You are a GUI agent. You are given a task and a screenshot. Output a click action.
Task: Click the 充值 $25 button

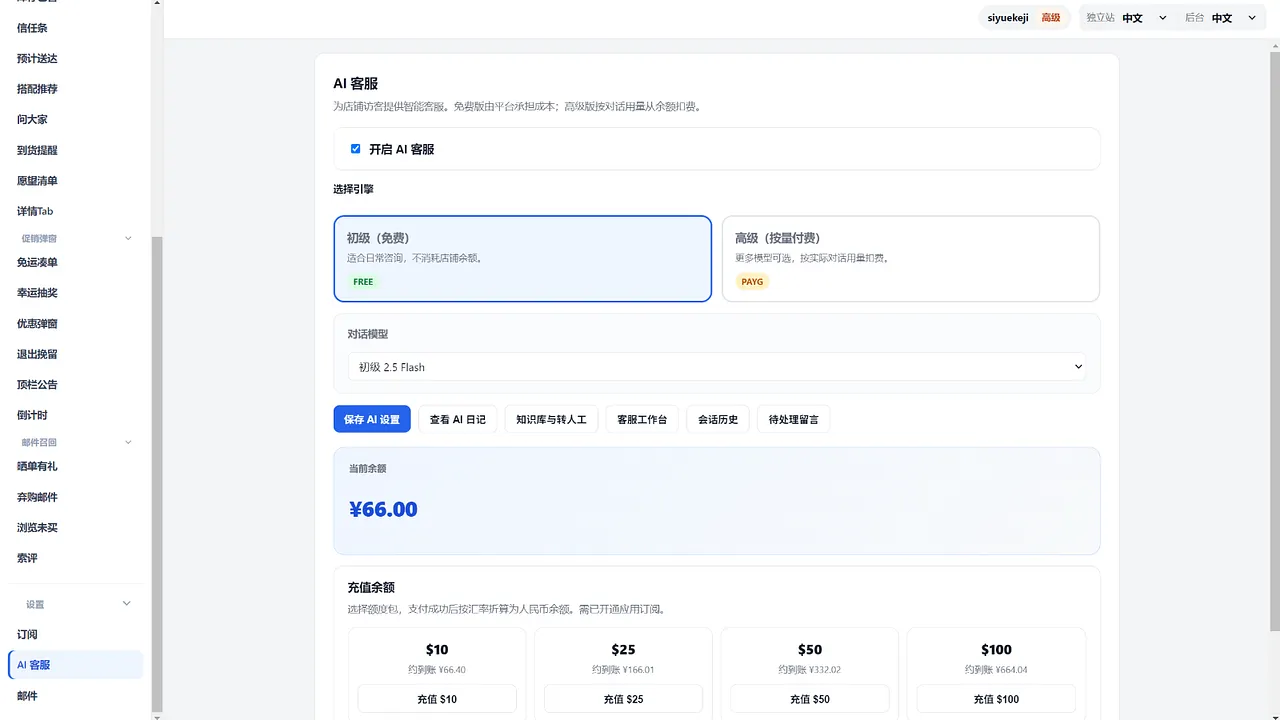click(x=623, y=699)
